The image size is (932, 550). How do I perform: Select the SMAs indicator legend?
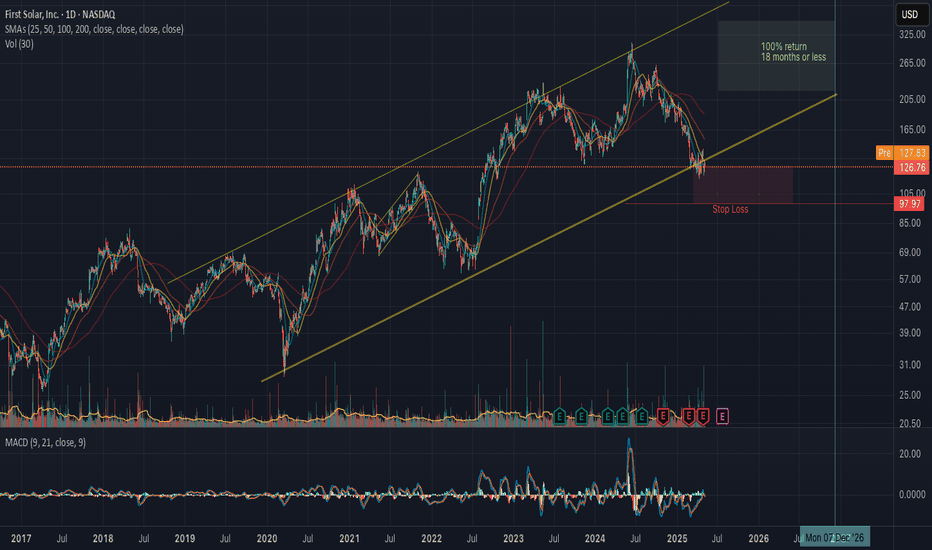click(94, 29)
